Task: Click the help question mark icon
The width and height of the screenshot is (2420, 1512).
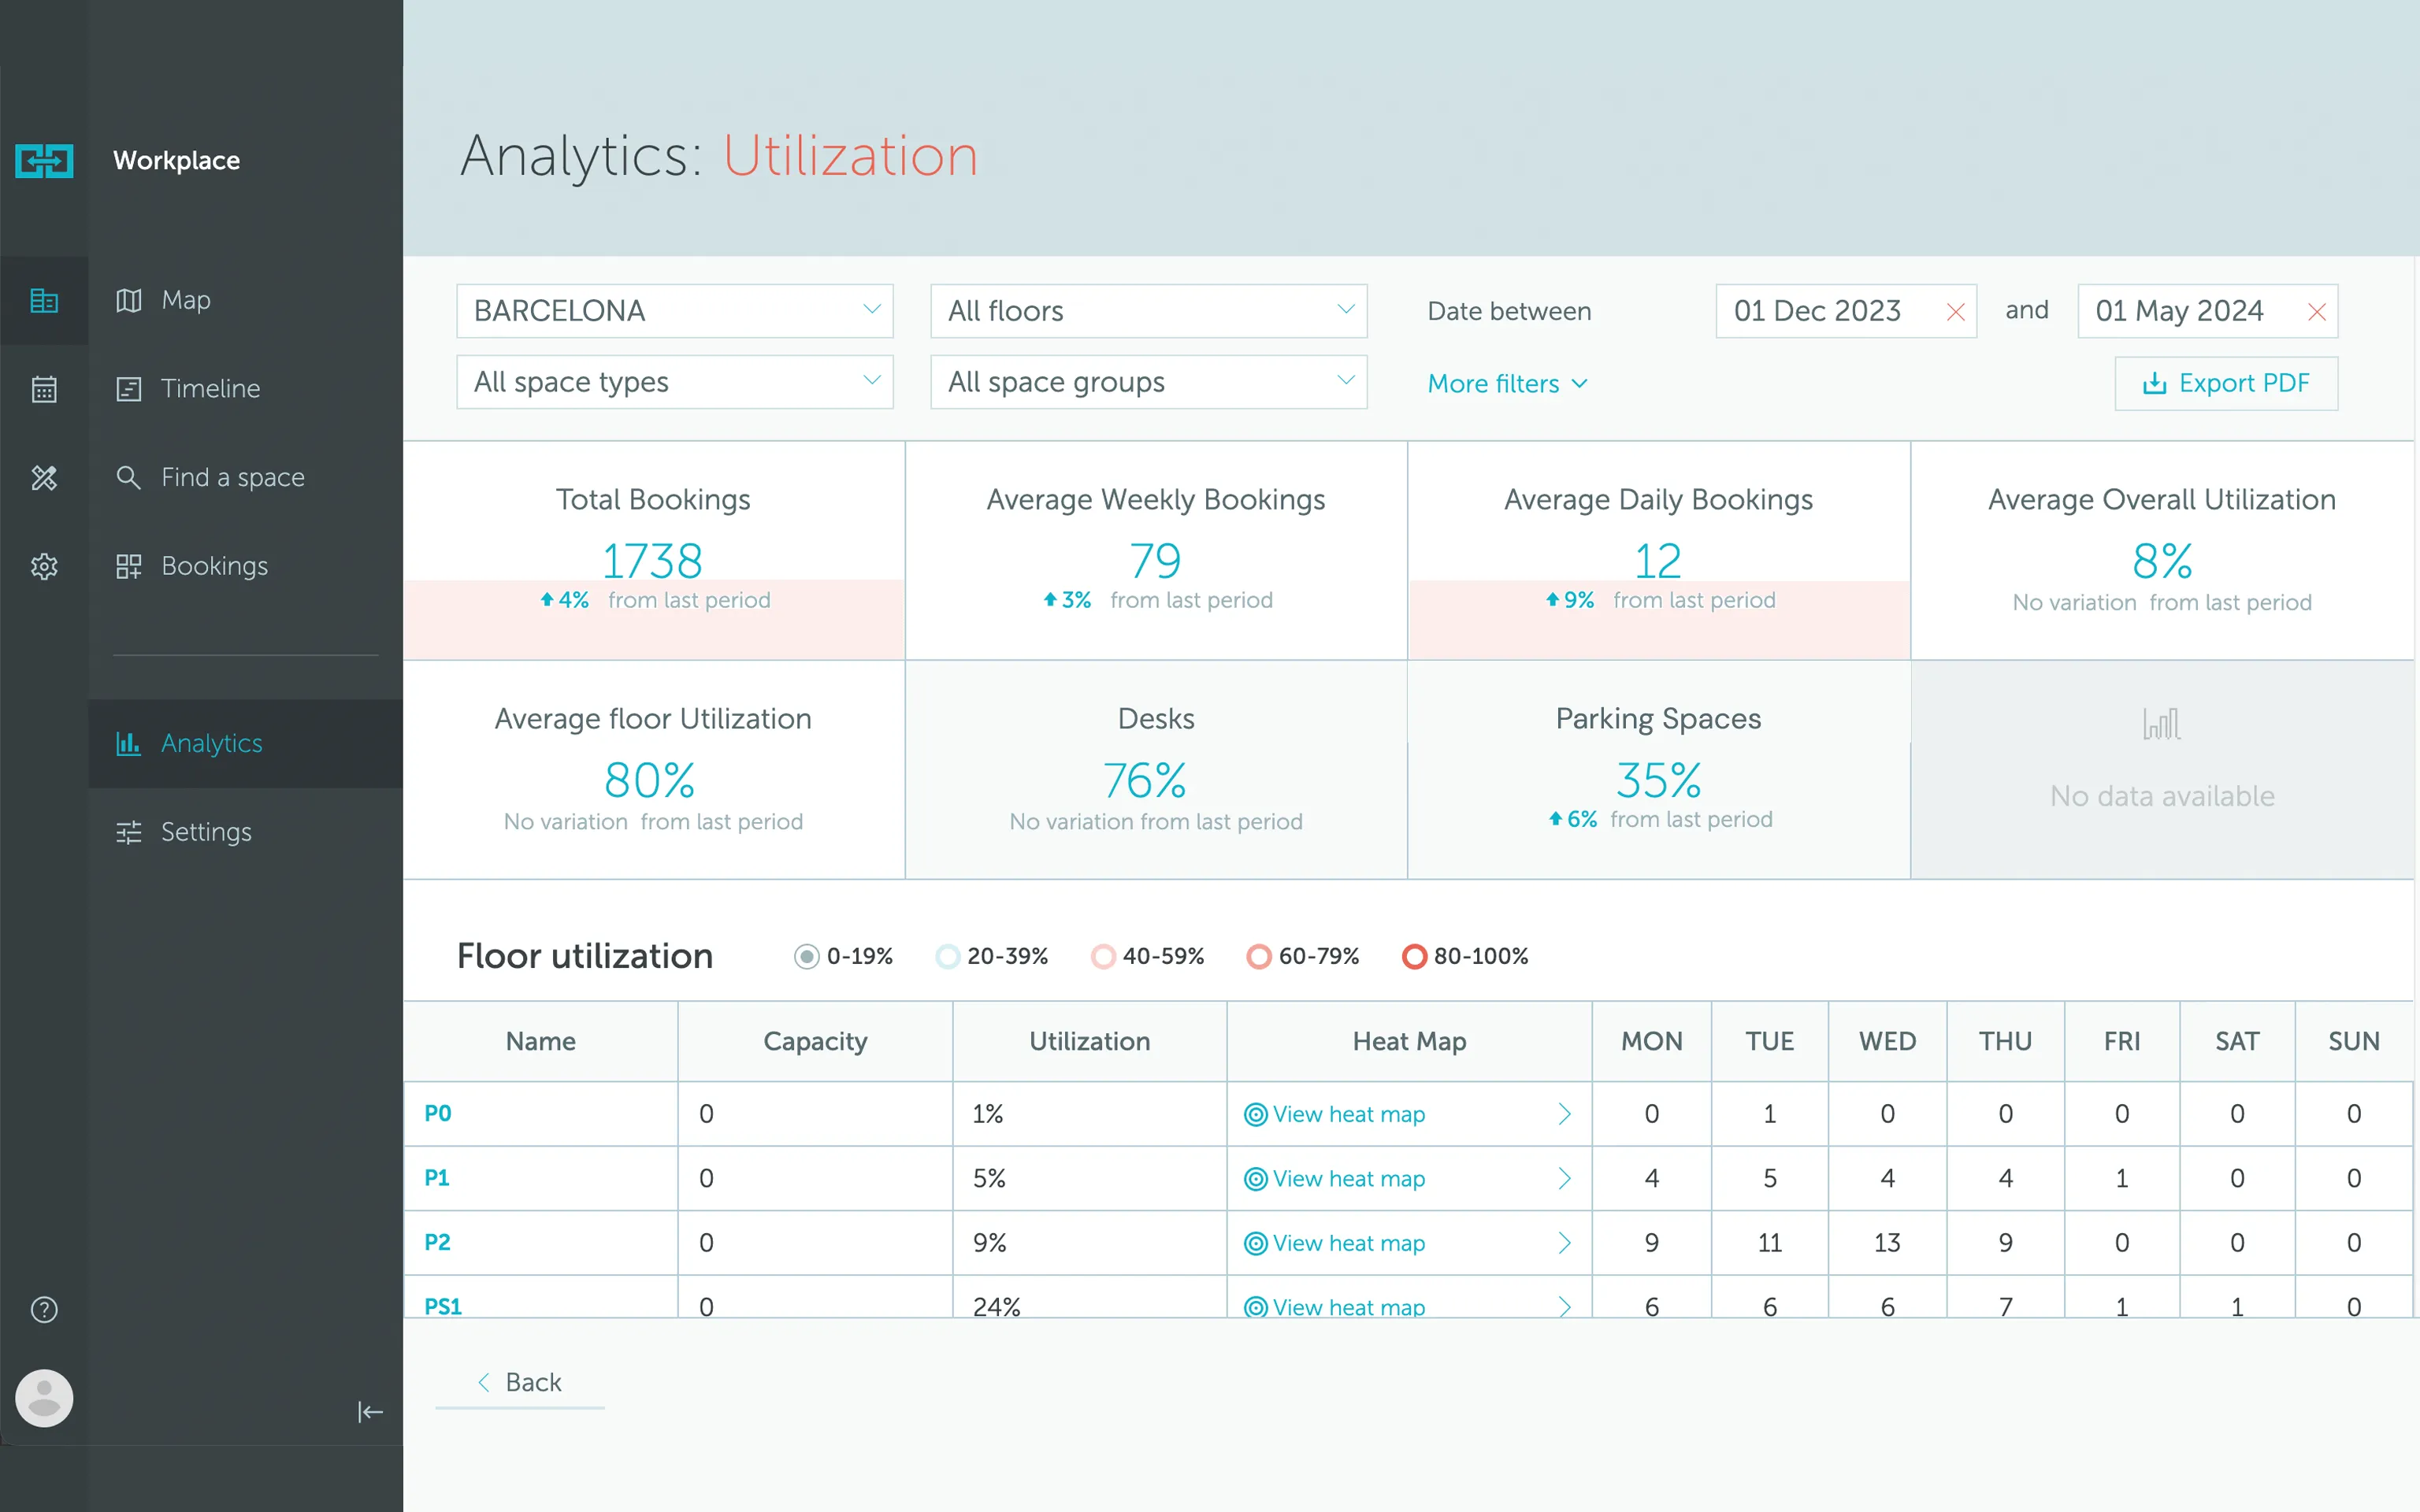Action: tap(44, 1308)
